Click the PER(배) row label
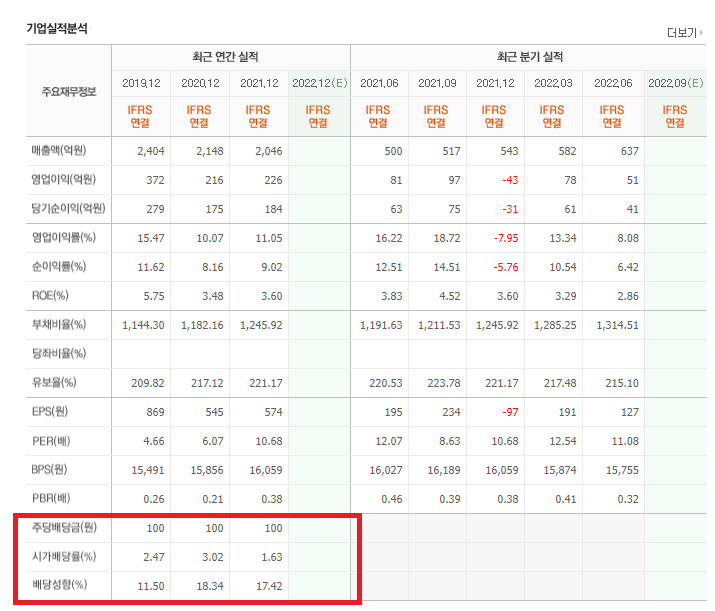 (51, 441)
